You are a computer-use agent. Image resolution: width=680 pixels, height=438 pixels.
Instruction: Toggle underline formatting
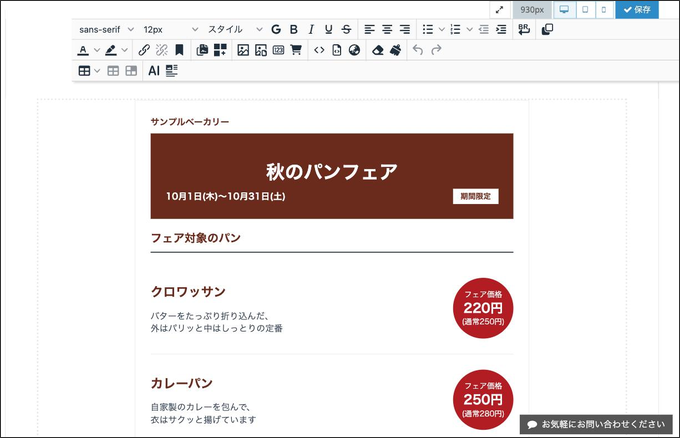(x=329, y=29)
